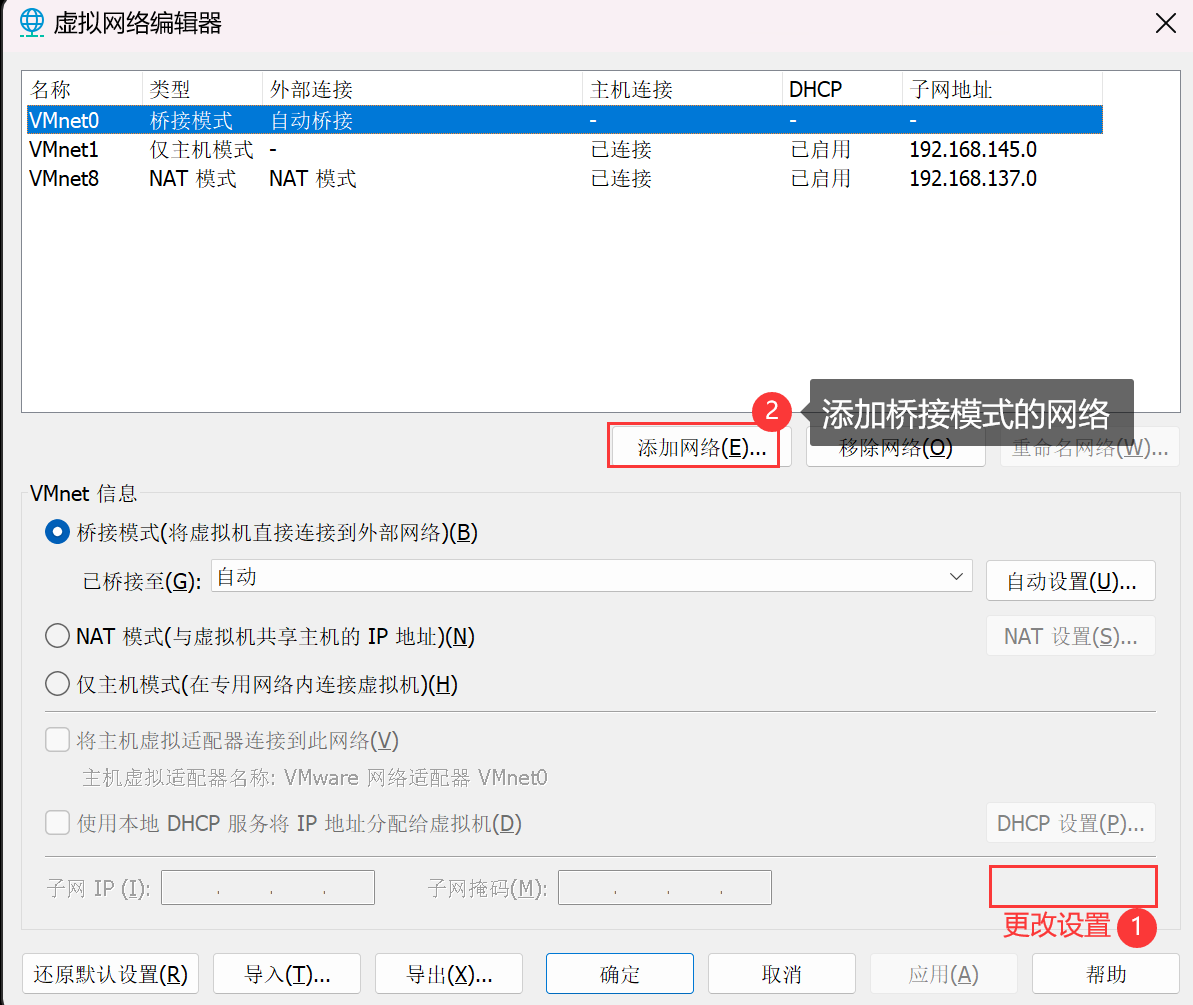Click the 添加网络(E)... button
This screenshot has width=1193, height=1005.
tap(701, 447)
